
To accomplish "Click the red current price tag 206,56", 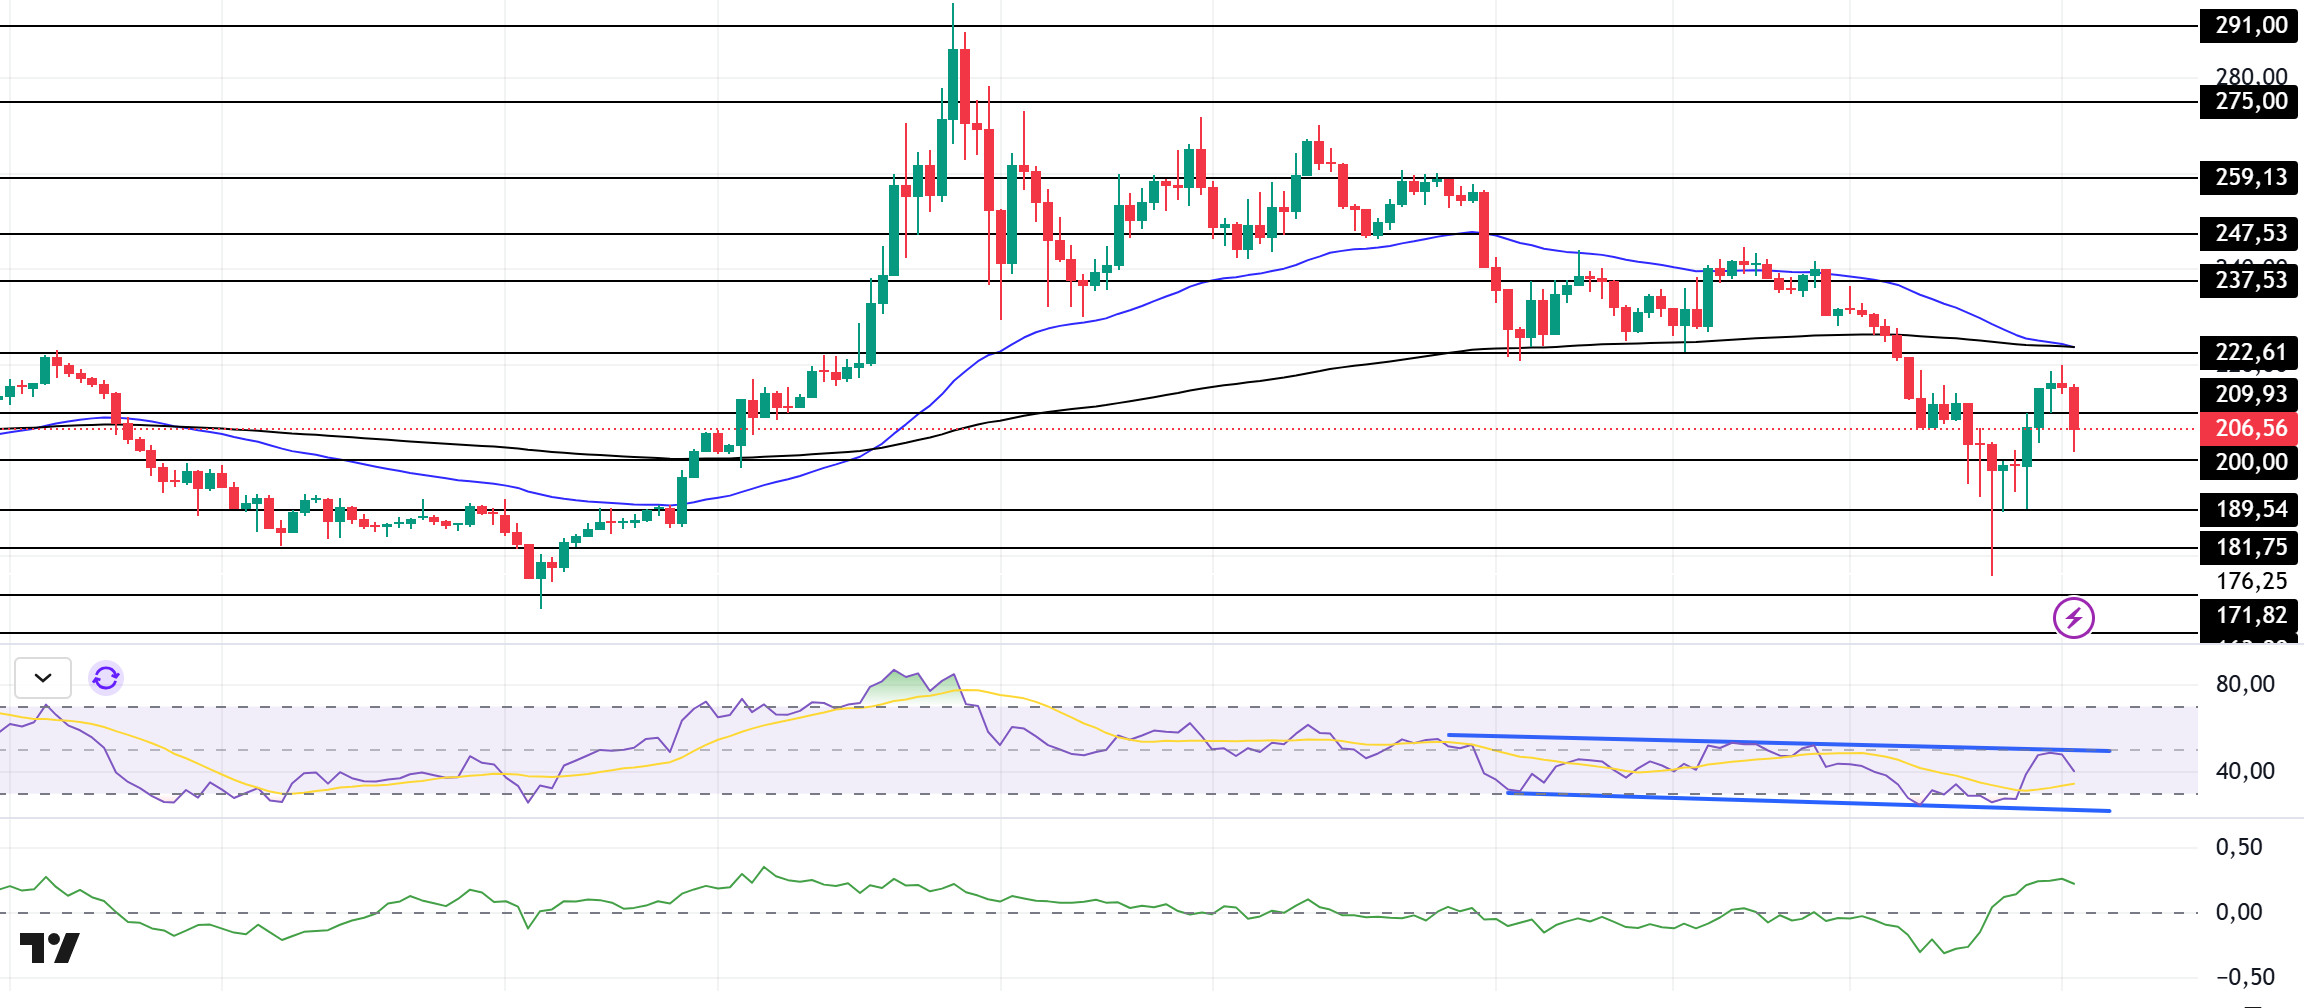I will point(2249,428).
